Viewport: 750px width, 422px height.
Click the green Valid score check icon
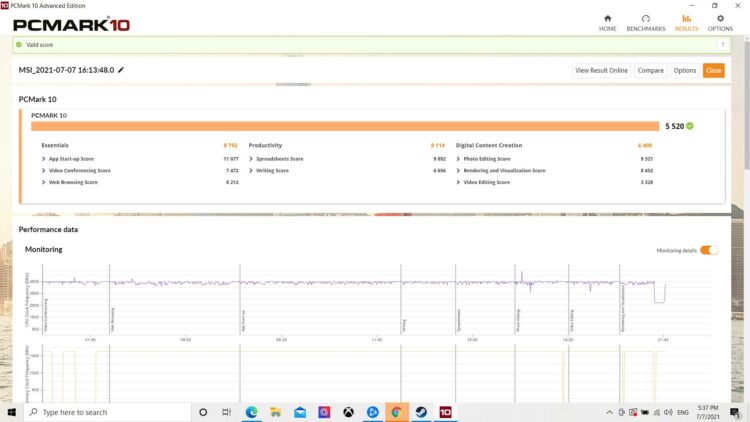[x=19, y=44]
